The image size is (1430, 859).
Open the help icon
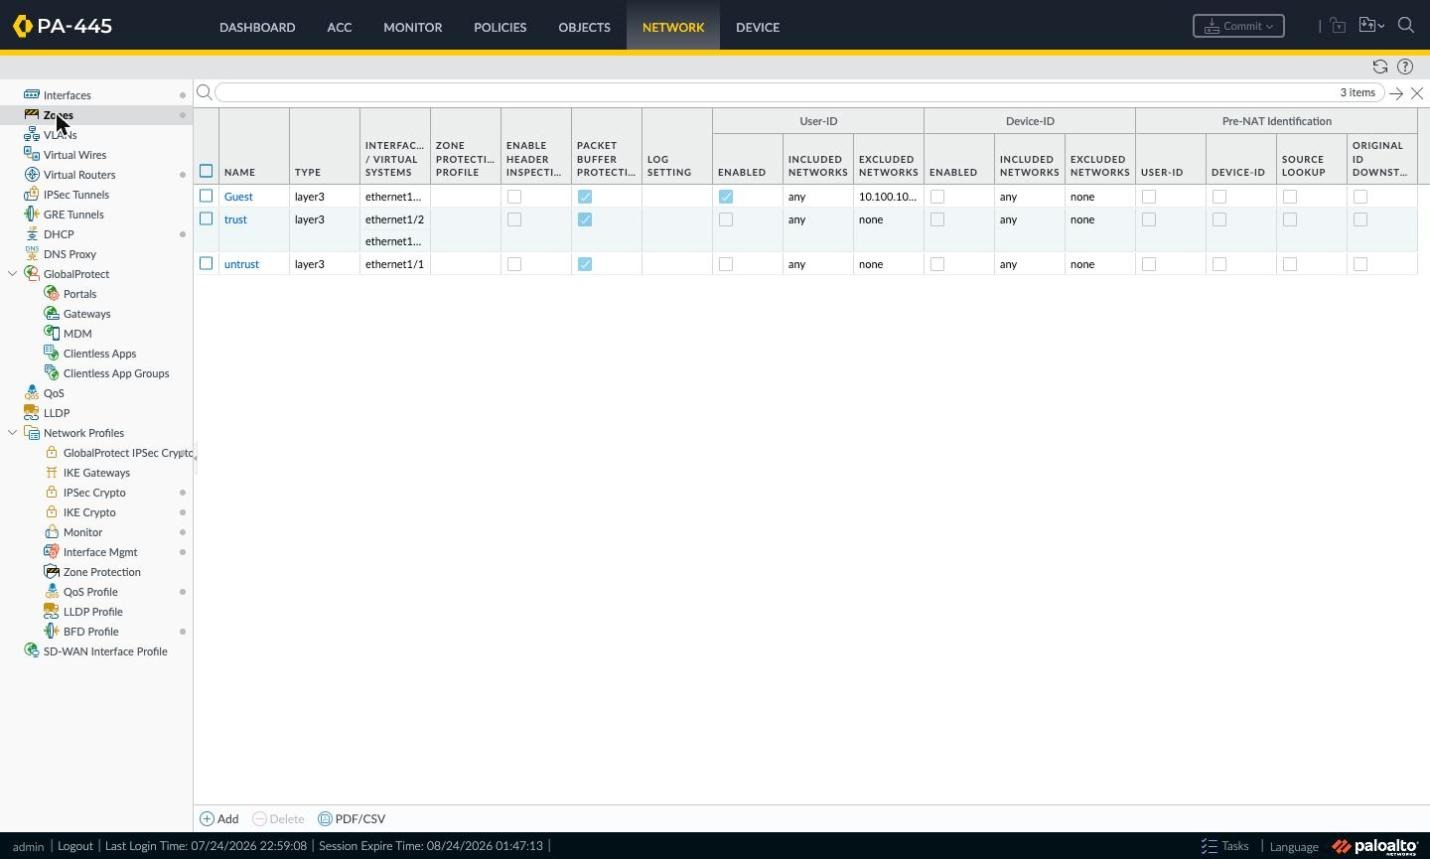coord(1405,67)
